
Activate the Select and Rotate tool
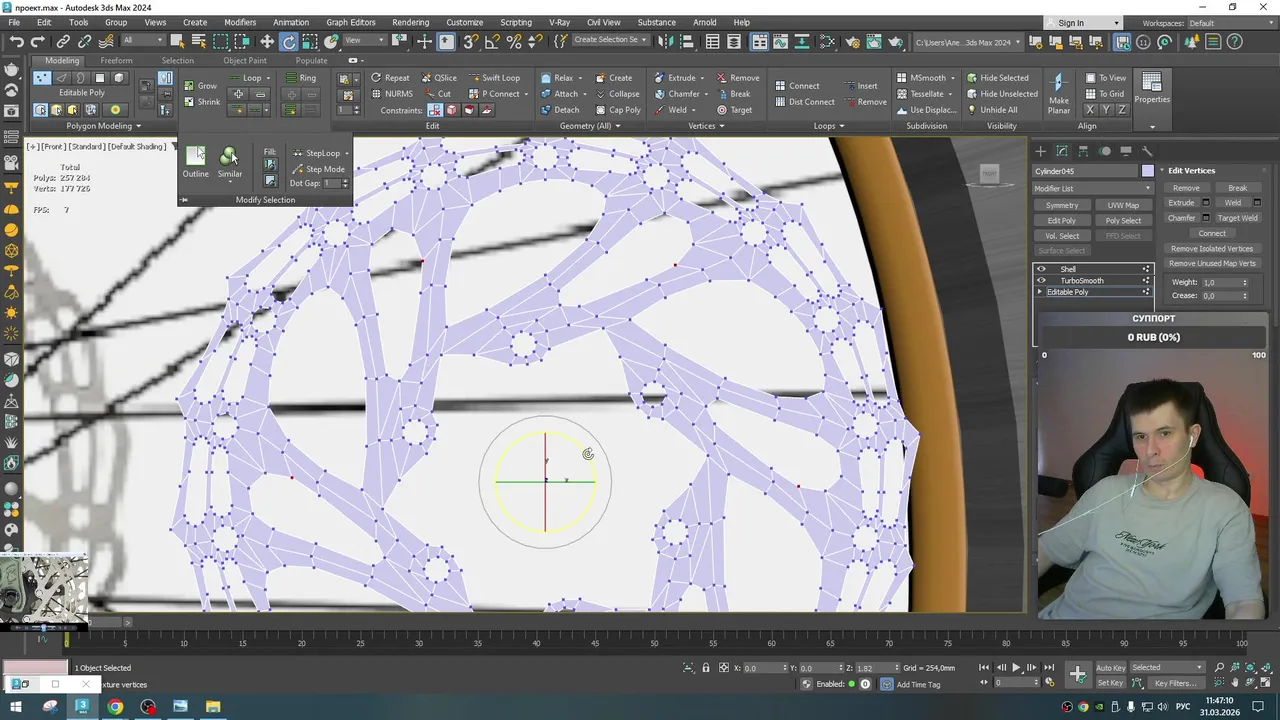[x=289, y=41]
